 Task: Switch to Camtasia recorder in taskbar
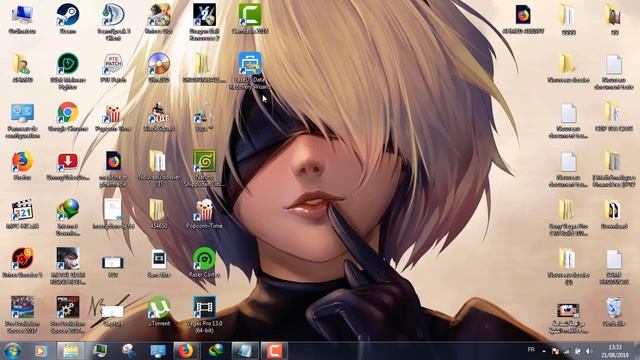[274, 351]
